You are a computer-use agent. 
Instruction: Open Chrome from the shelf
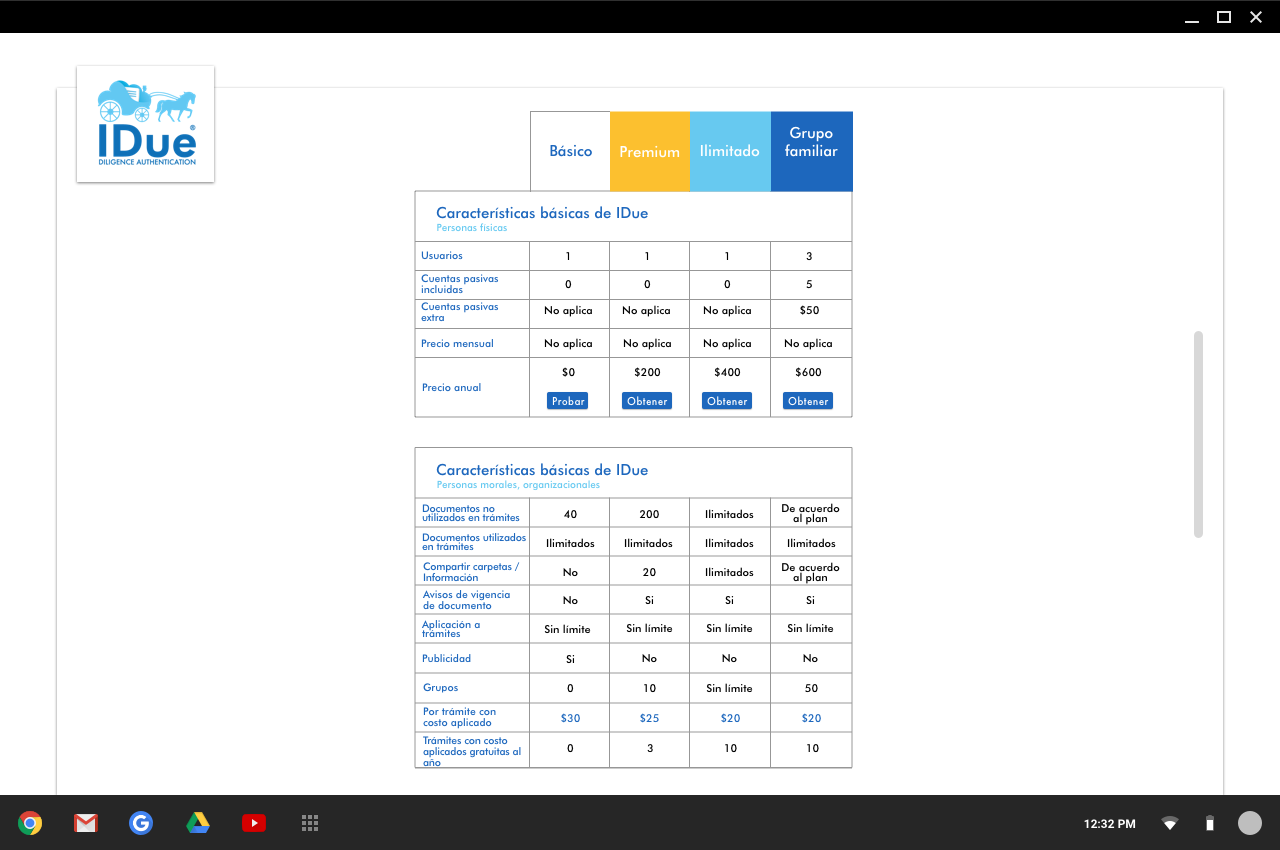(x=30, y=823)
